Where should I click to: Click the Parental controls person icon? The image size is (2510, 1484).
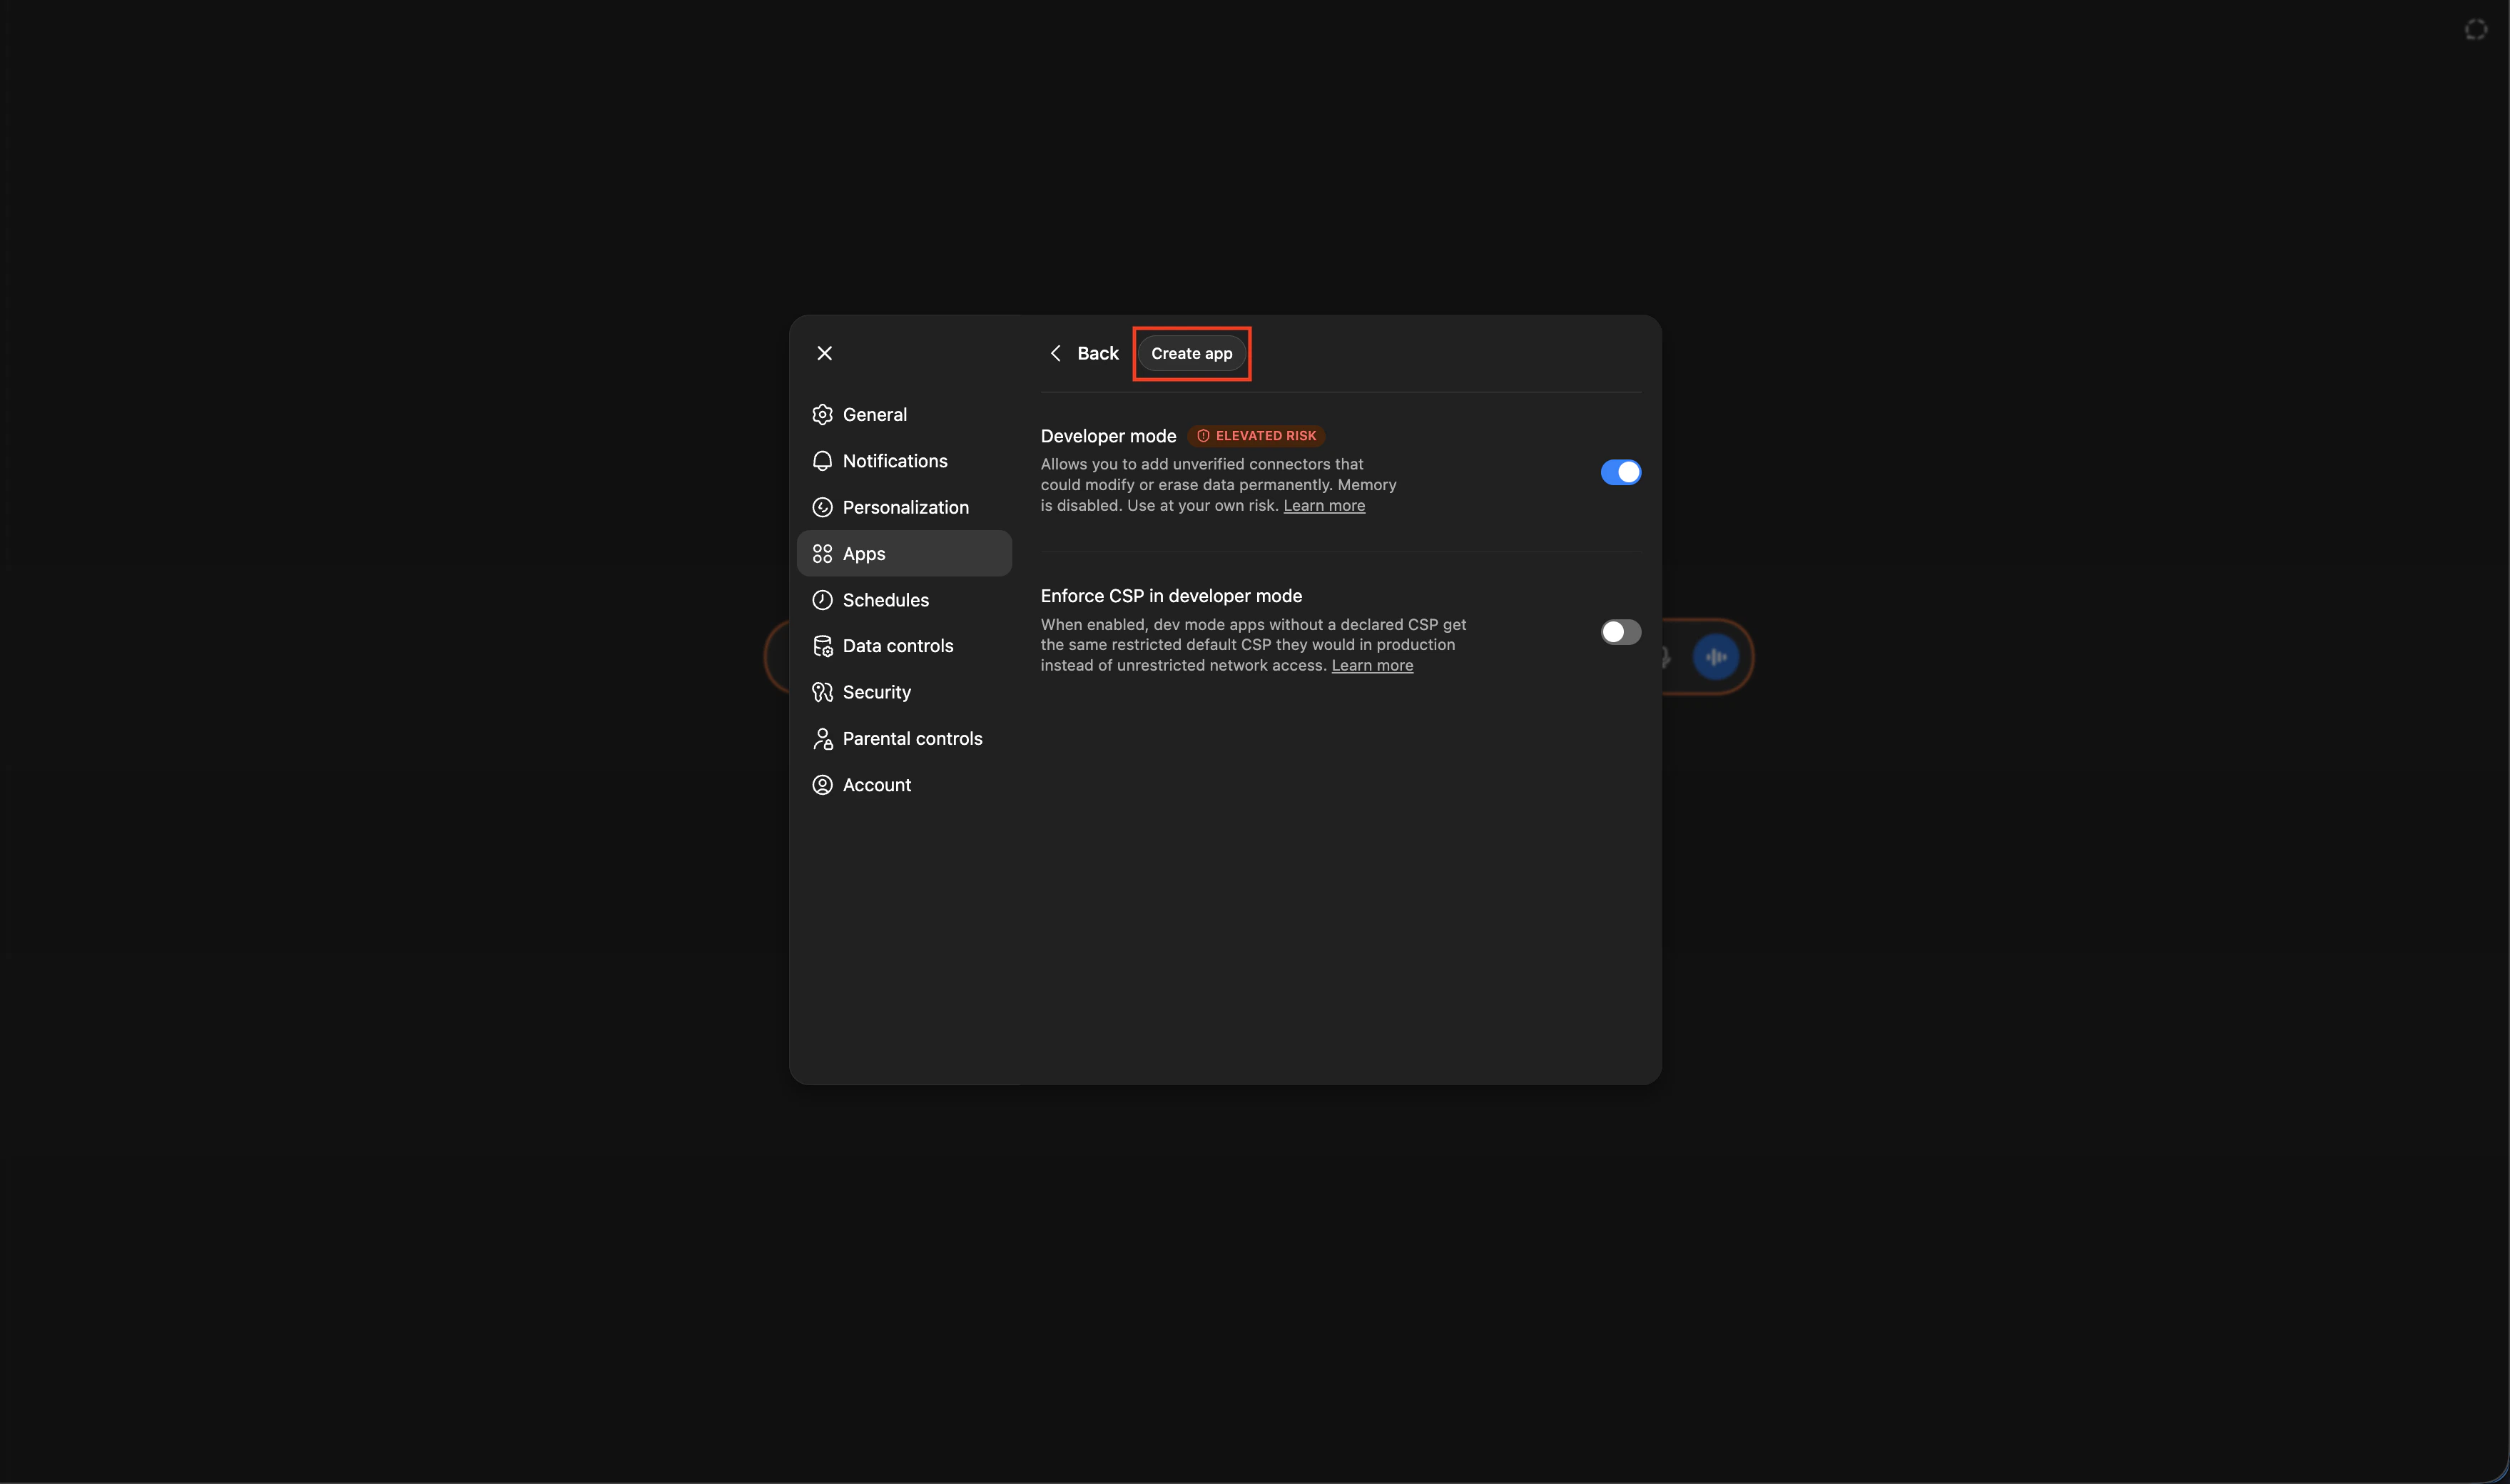click(x=822, y=739)
